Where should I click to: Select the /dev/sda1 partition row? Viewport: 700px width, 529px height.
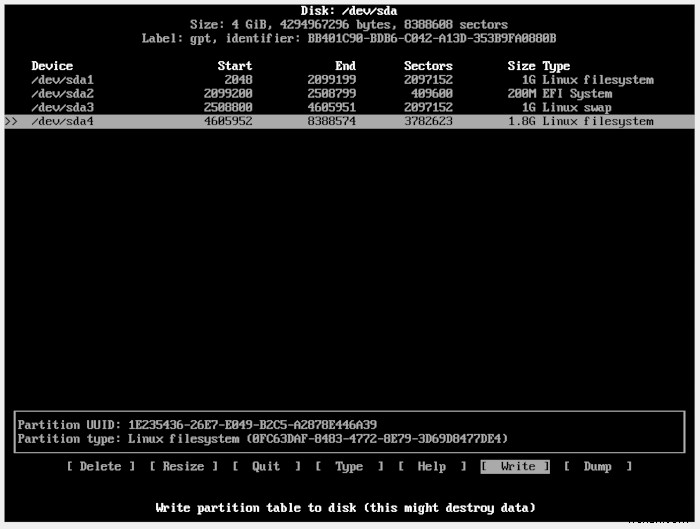click(350, 80)
